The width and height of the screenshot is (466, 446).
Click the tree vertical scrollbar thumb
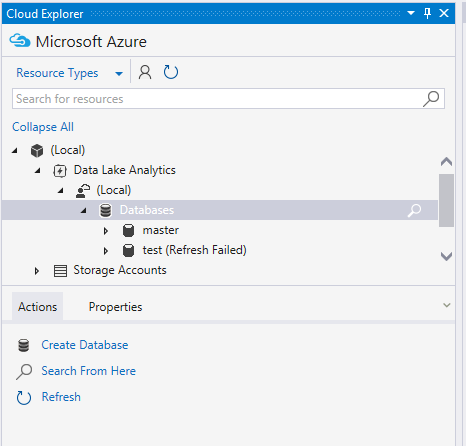click(x=446, y=200)
